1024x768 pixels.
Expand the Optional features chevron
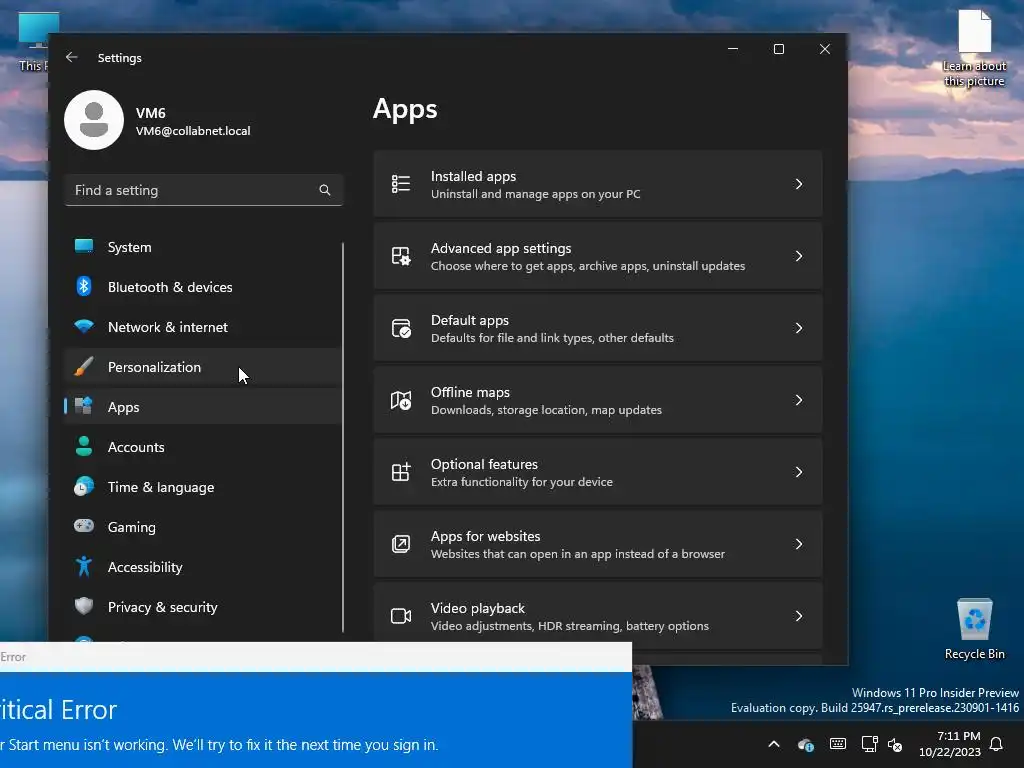point(799,472)
